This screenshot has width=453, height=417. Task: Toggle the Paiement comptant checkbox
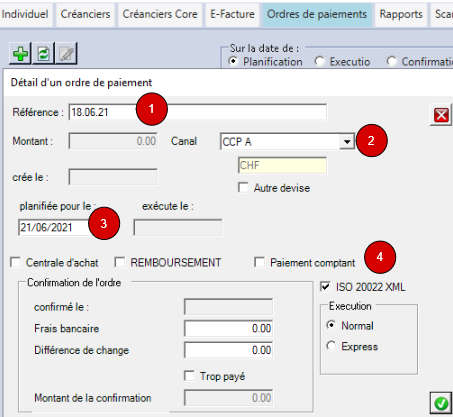coord(259,262)
